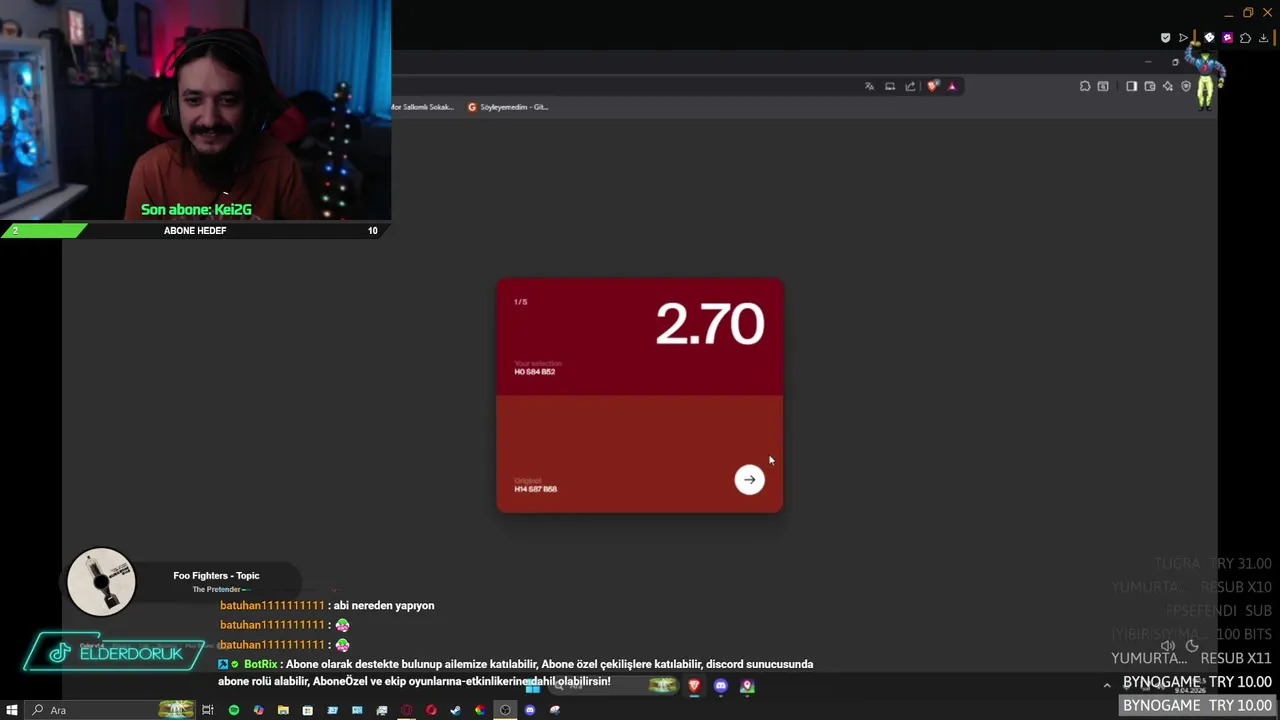The height and width of the screenshot is (720, 1280).
Task: Click the share page icon in address bar
Action: click(x=910, y=86)
